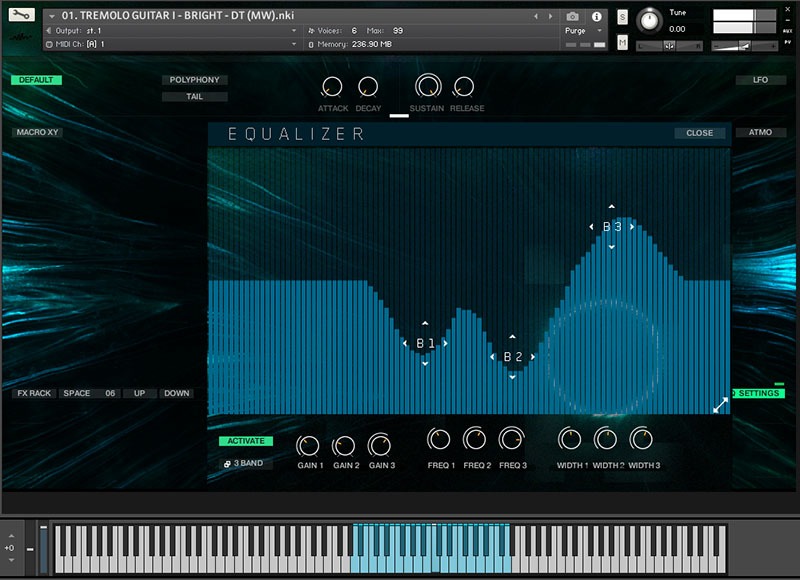Viewport: 800px width, 580px height.
Task: Solo the instrument with the S button
Action: pos(623,18)
